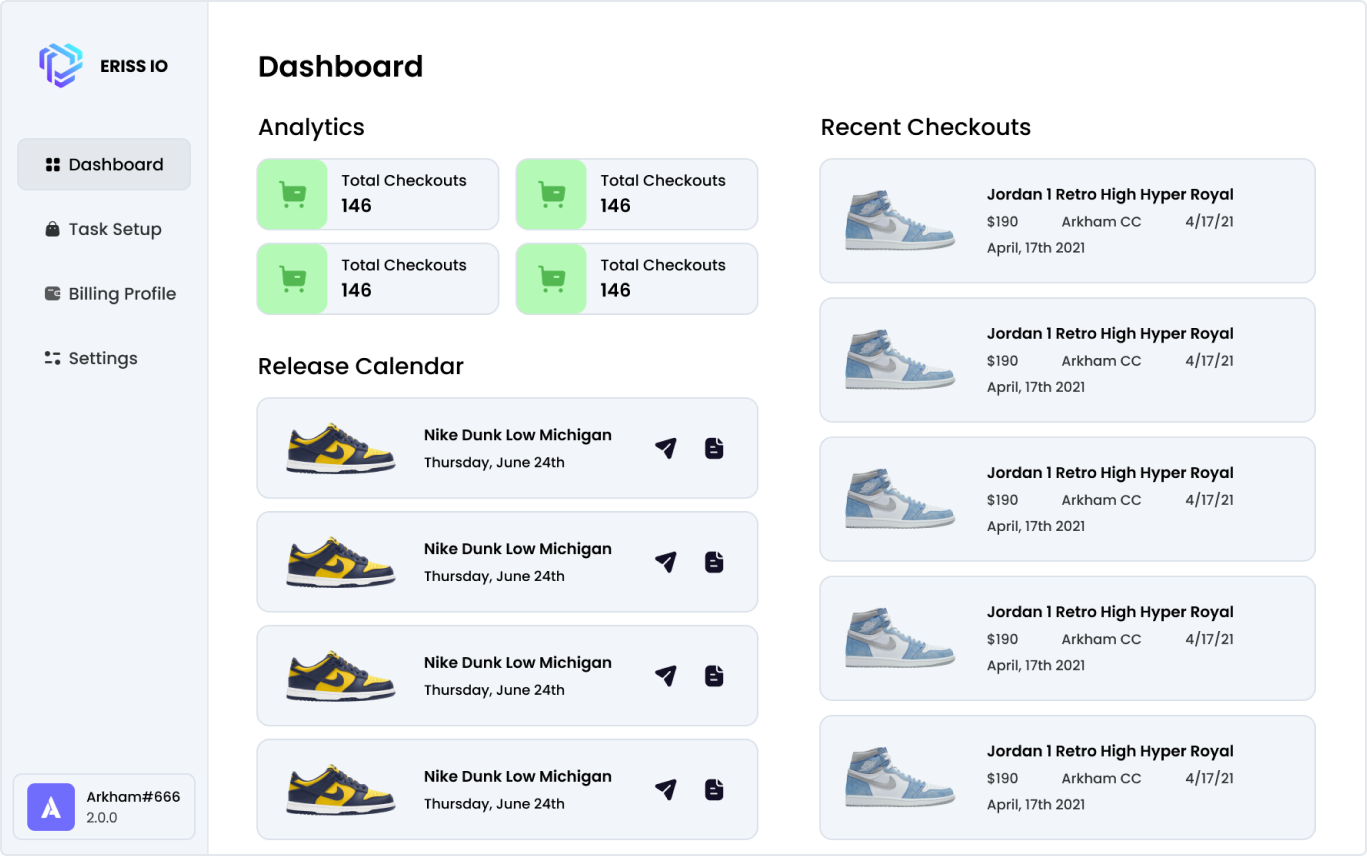Click the 2.0.0 version label

[102, 818]
